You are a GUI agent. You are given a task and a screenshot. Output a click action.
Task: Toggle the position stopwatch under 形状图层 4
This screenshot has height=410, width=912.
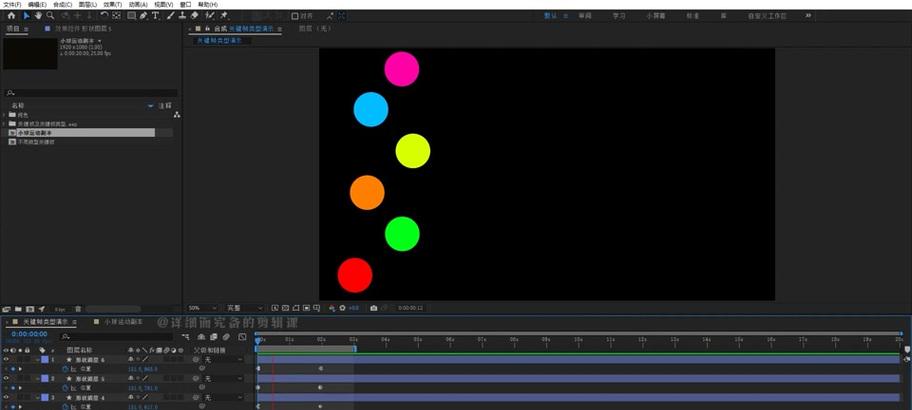(65, 407)
